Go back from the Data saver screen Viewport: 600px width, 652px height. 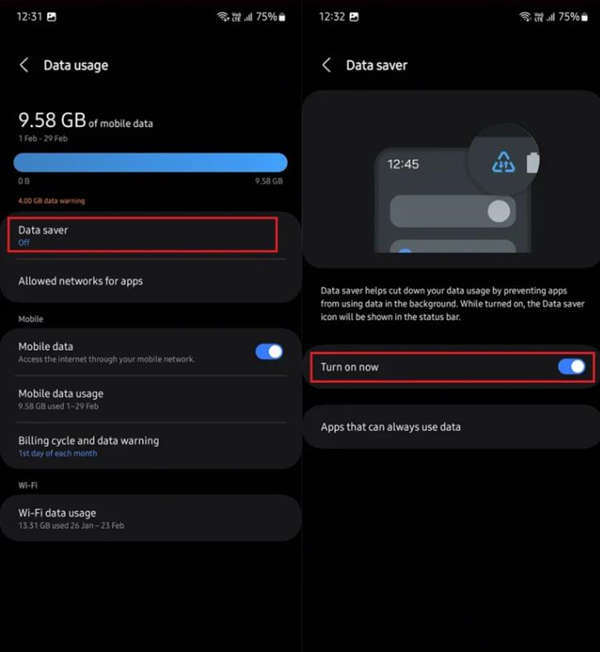tap(327, 65)
